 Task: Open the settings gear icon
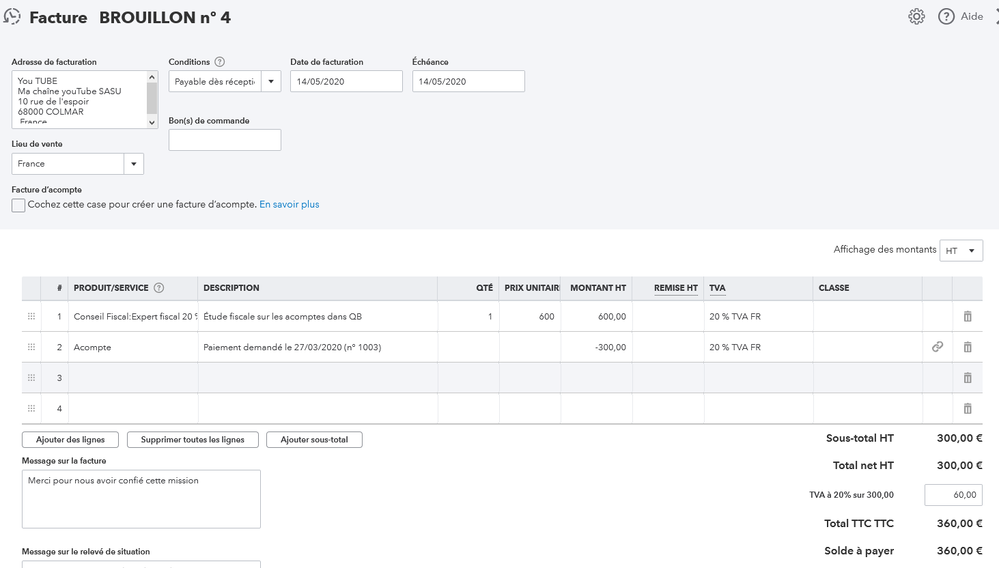click(916, 17)
